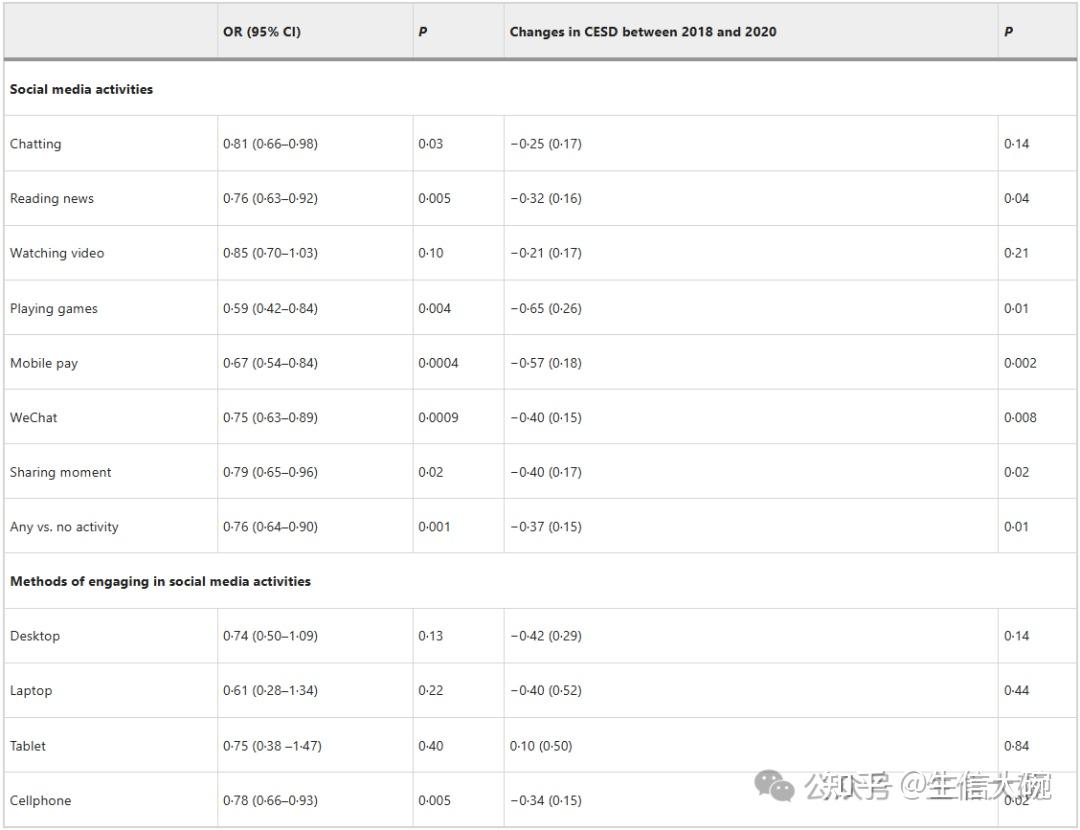Click Tablet CESD change value 0·10 (0·50)
The image size is (1080, 830).
[541, 746]
